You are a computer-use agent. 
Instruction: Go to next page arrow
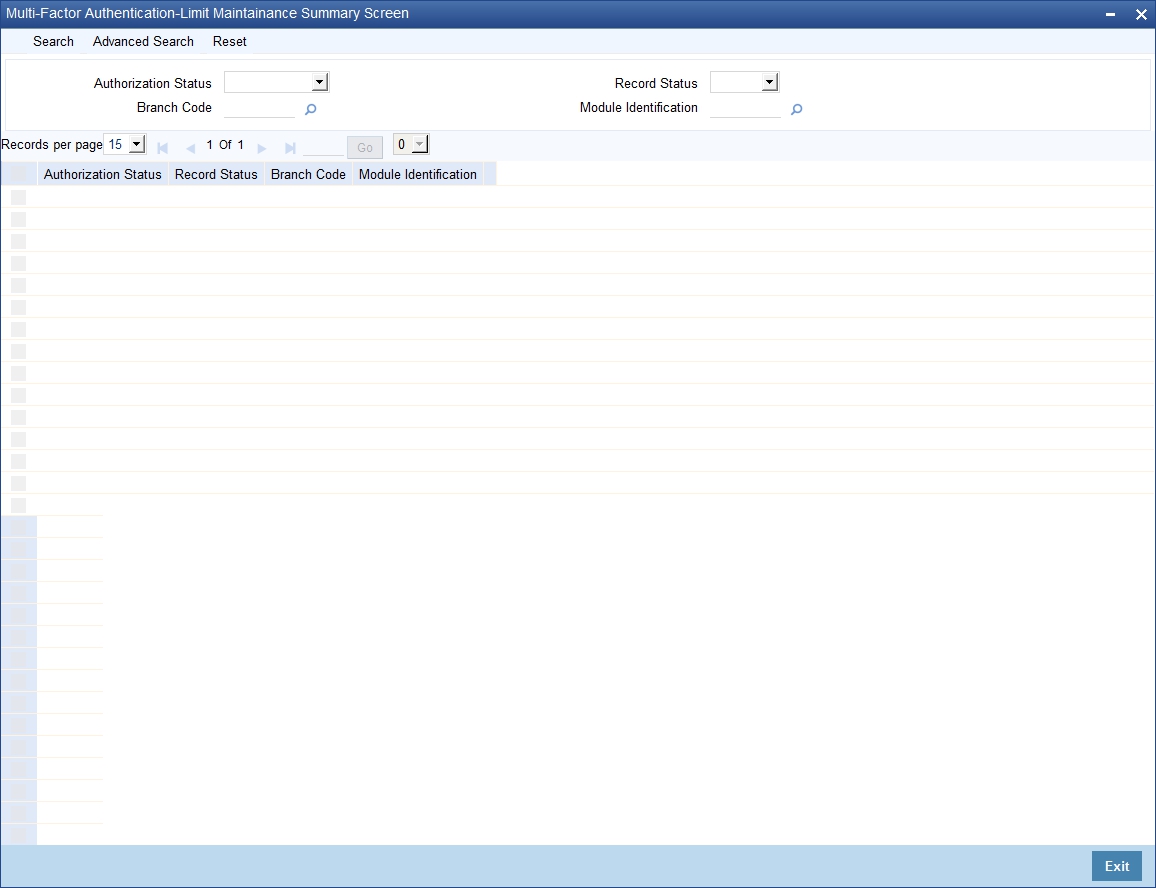(262, 148)
